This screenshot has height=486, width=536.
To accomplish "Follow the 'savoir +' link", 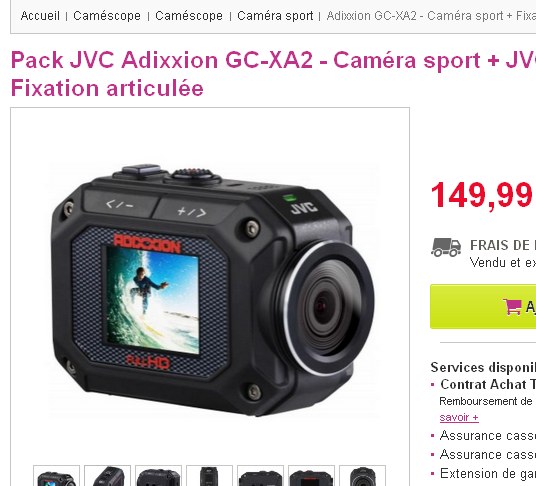I will (459, 417).
